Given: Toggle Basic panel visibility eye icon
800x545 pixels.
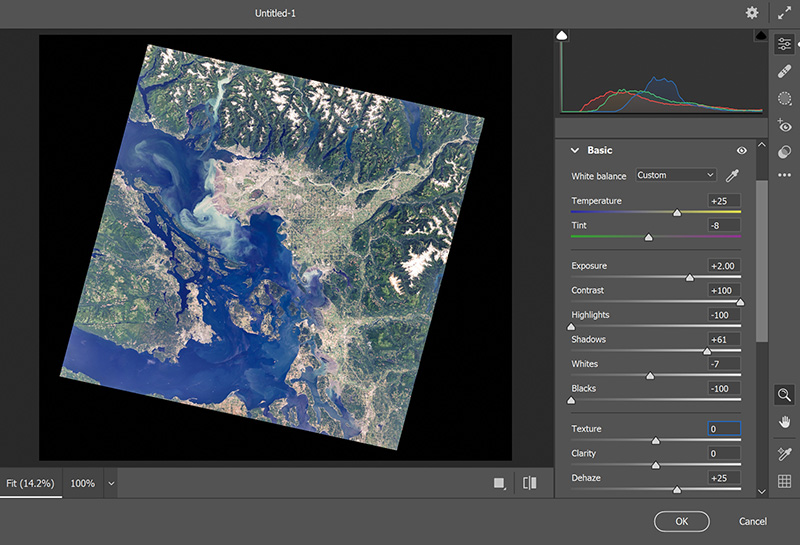Looking at the screenshot, I should coord(742,150).
